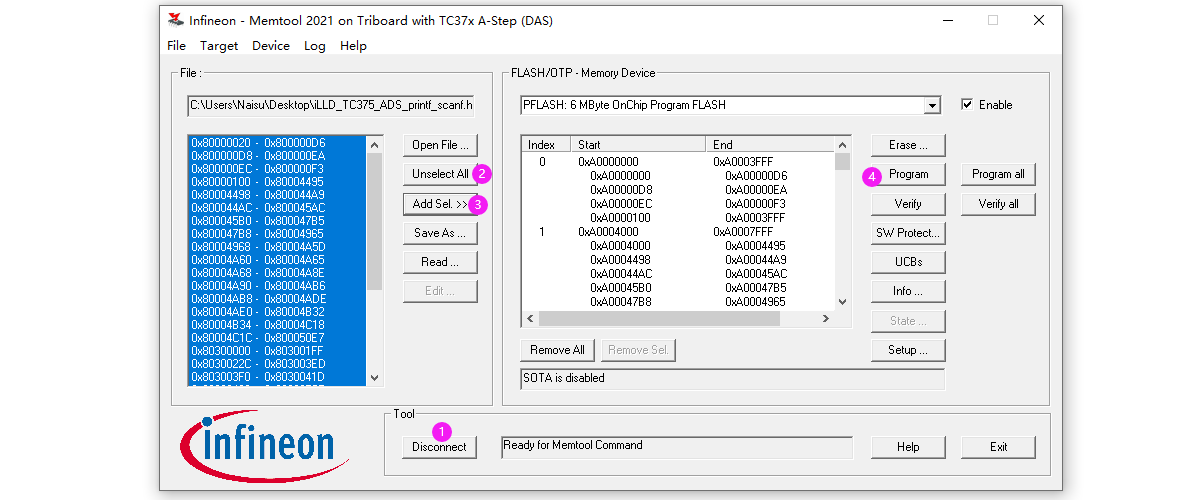This screenshot has width=1200, height=500.
Task: Click the Verify button
Action: tap(908, 204)
